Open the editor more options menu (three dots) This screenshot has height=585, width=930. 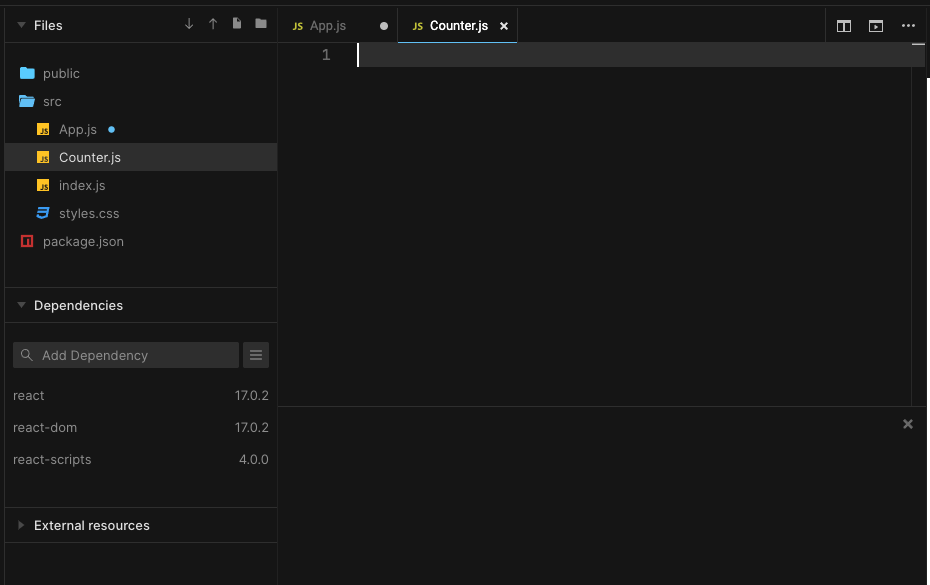[x=907, y=26]
